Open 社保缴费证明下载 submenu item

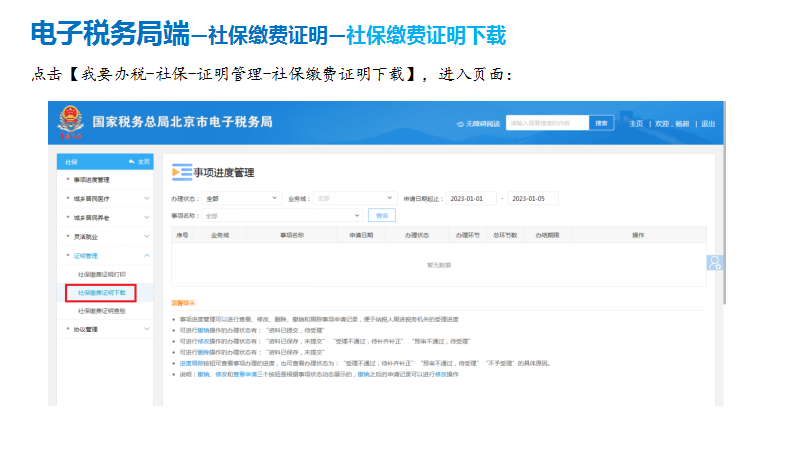102,293
